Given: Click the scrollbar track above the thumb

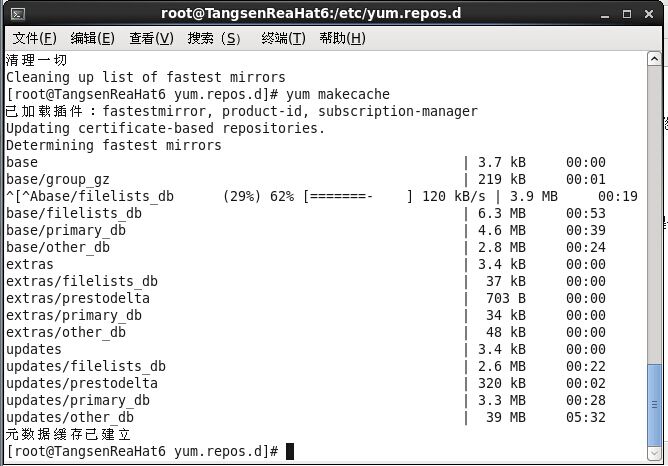Looking at the screenshot, I should [x=654, y=200].
